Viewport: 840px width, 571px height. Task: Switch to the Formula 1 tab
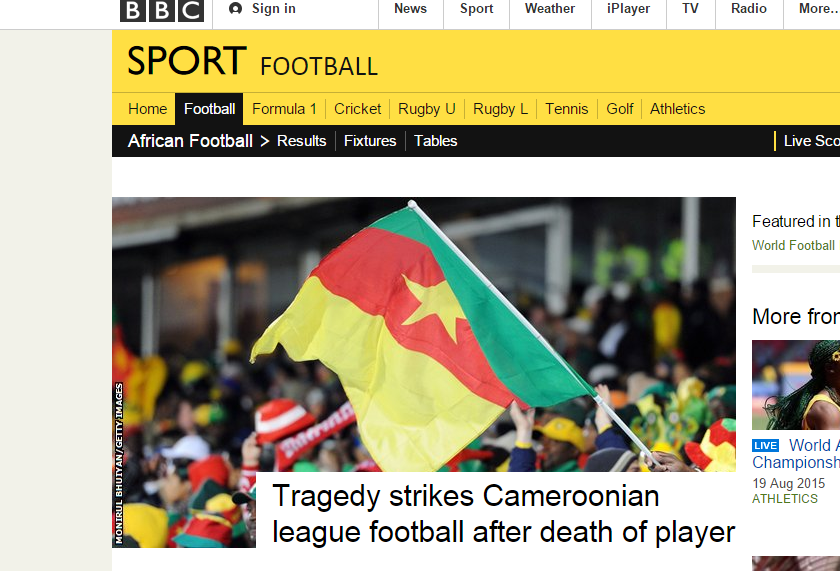coord(284,109)
